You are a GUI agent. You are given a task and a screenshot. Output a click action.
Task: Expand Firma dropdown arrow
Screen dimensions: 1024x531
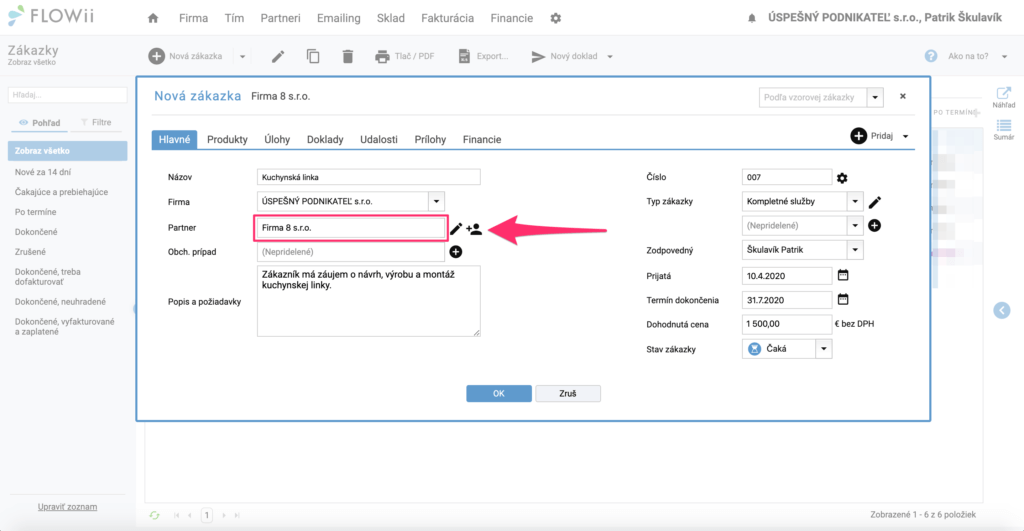tap(436, 201)
